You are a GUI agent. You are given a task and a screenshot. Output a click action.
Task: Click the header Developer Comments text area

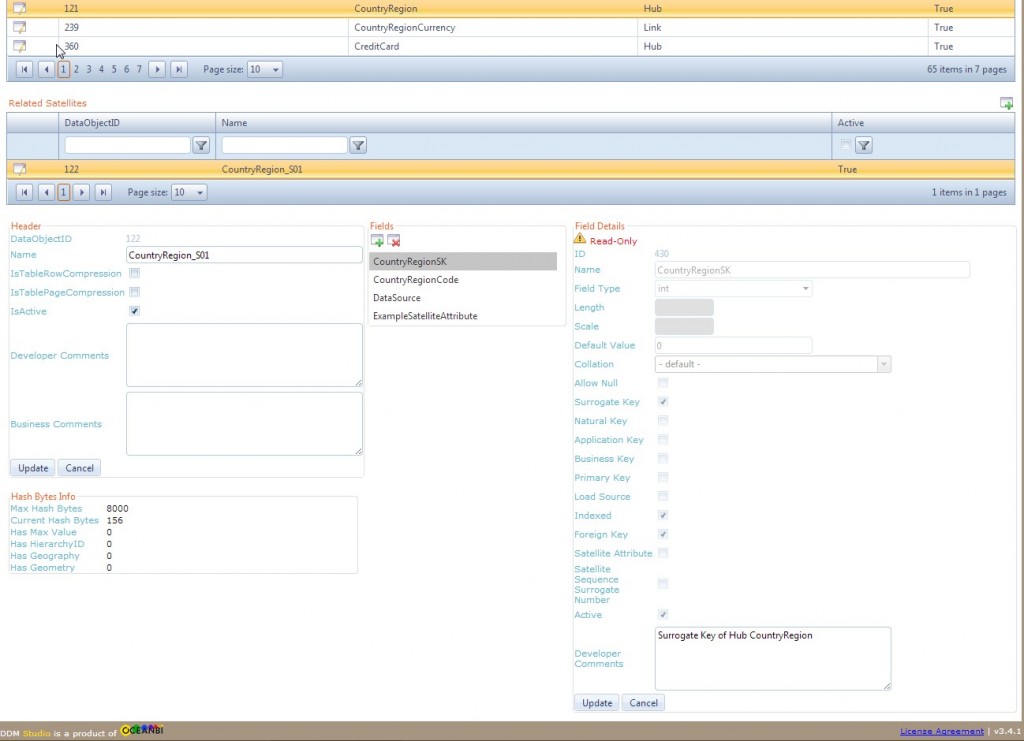tap(244, 355)
